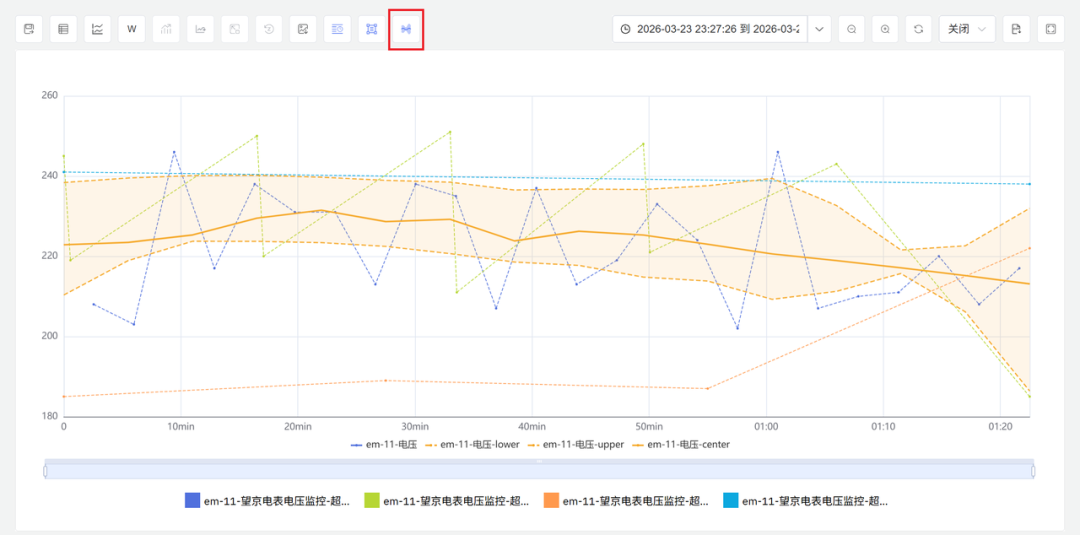Image resolution: width=1080 pixels, height=535 pixels.
Task: Click the zoom out magnifier icon
Action: (851, 29)
